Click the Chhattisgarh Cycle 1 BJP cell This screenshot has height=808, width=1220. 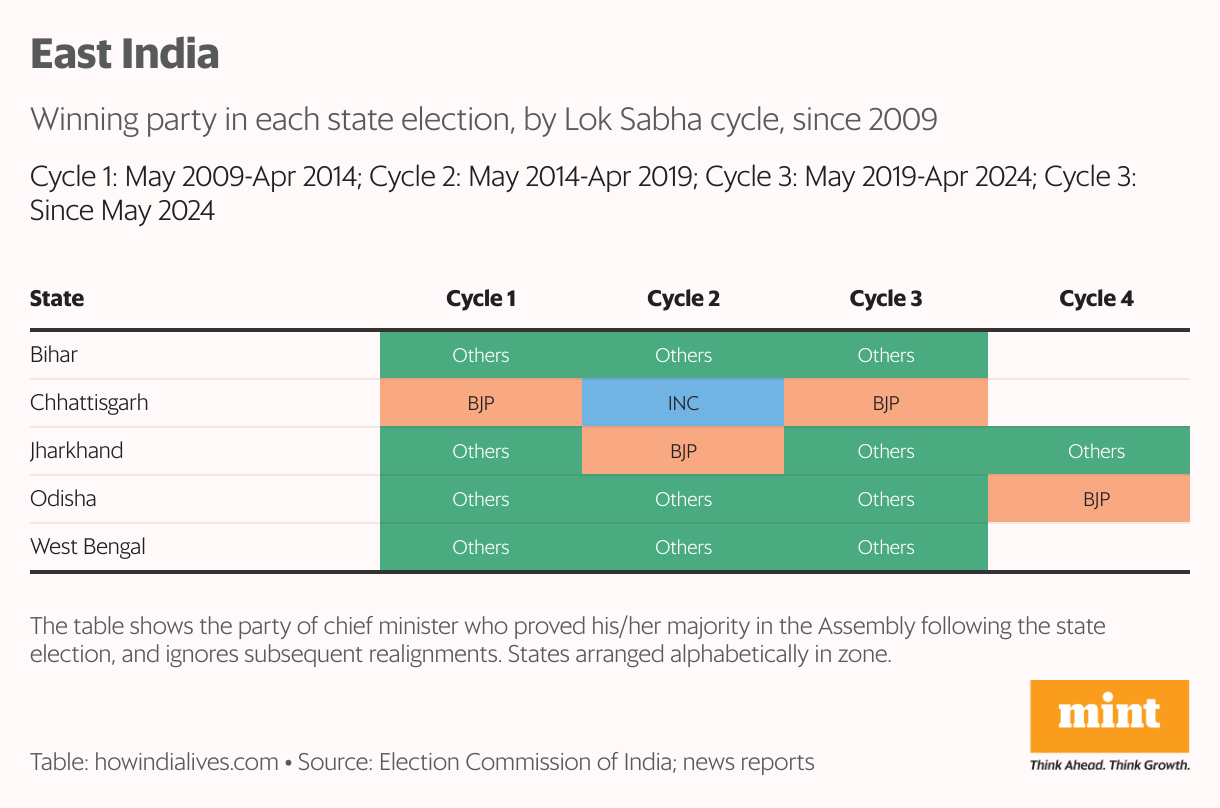pos(481,403)
